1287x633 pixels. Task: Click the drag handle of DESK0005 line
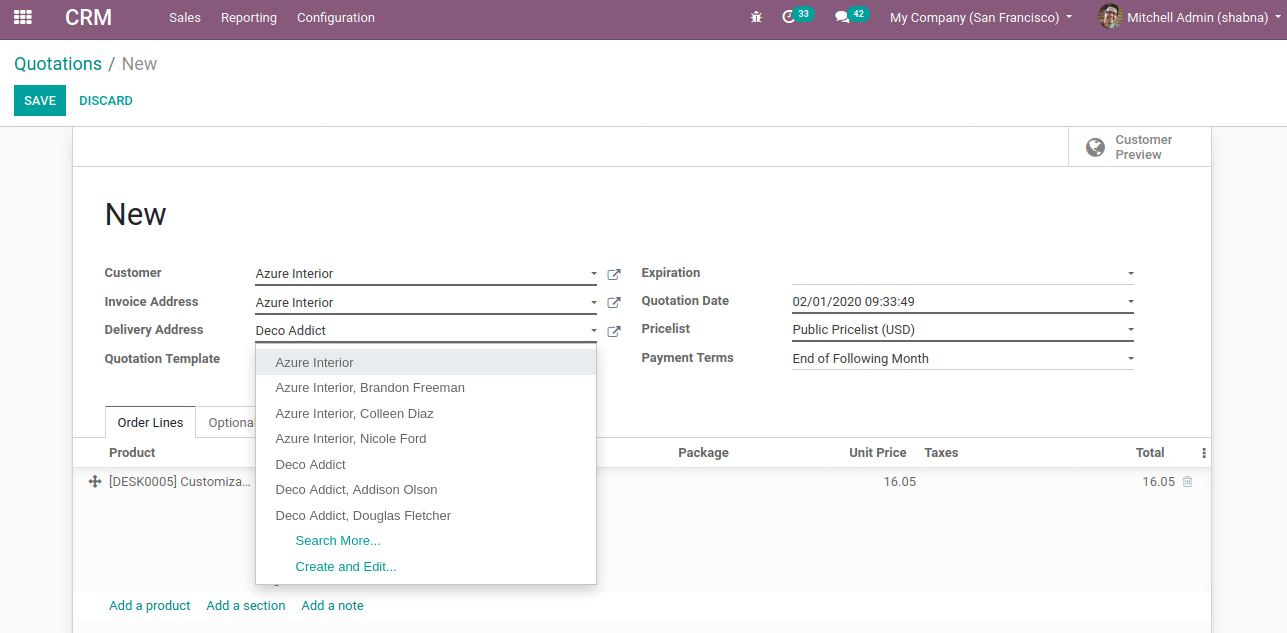coord(95,482)
